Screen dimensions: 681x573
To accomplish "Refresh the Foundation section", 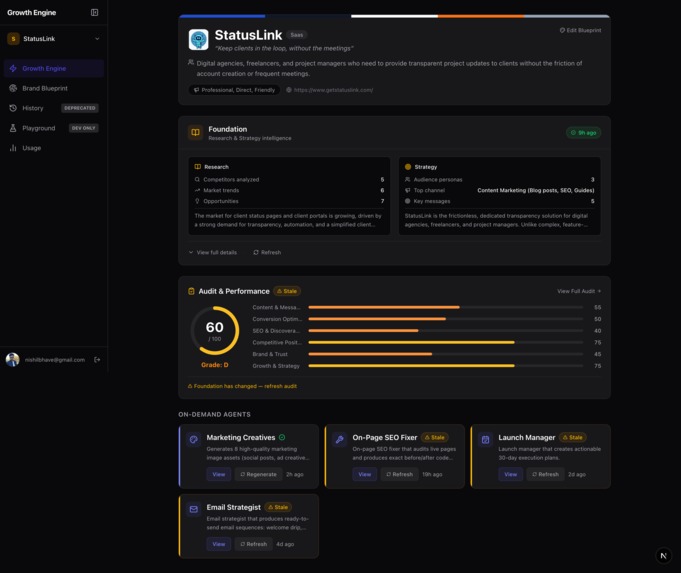I will tap(267, 252).
